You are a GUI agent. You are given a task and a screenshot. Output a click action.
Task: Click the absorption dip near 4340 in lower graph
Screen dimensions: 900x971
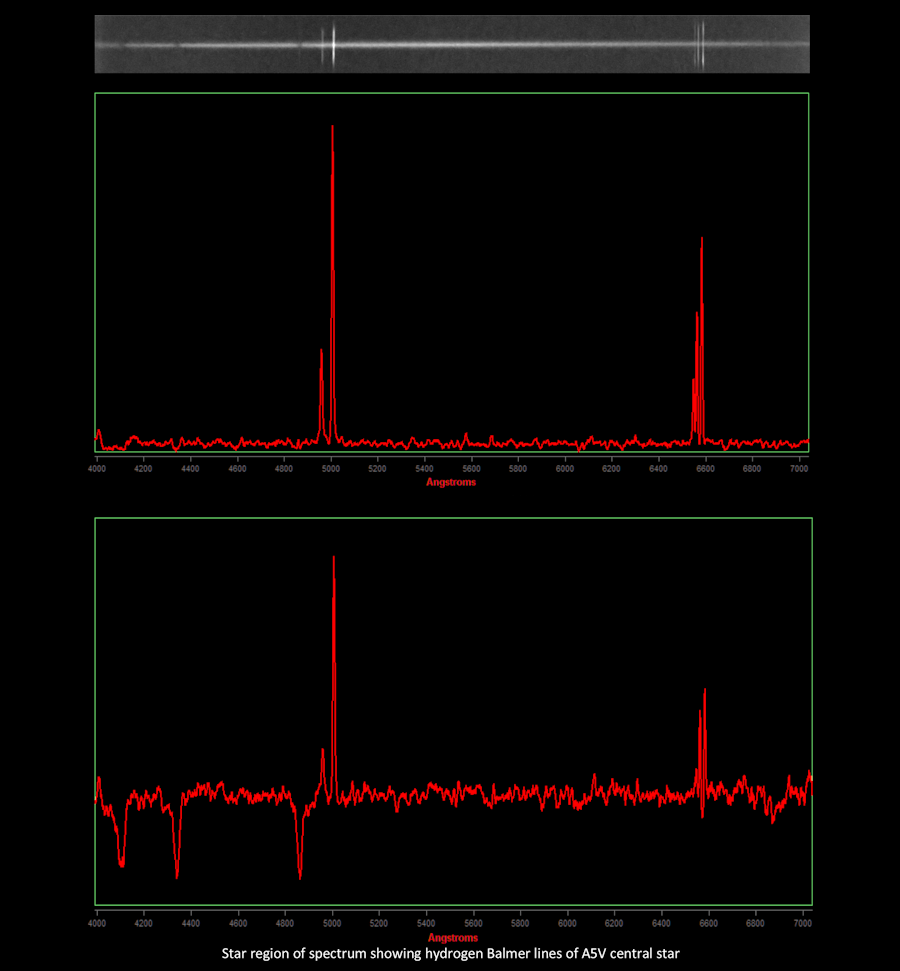tap(177, 874)
